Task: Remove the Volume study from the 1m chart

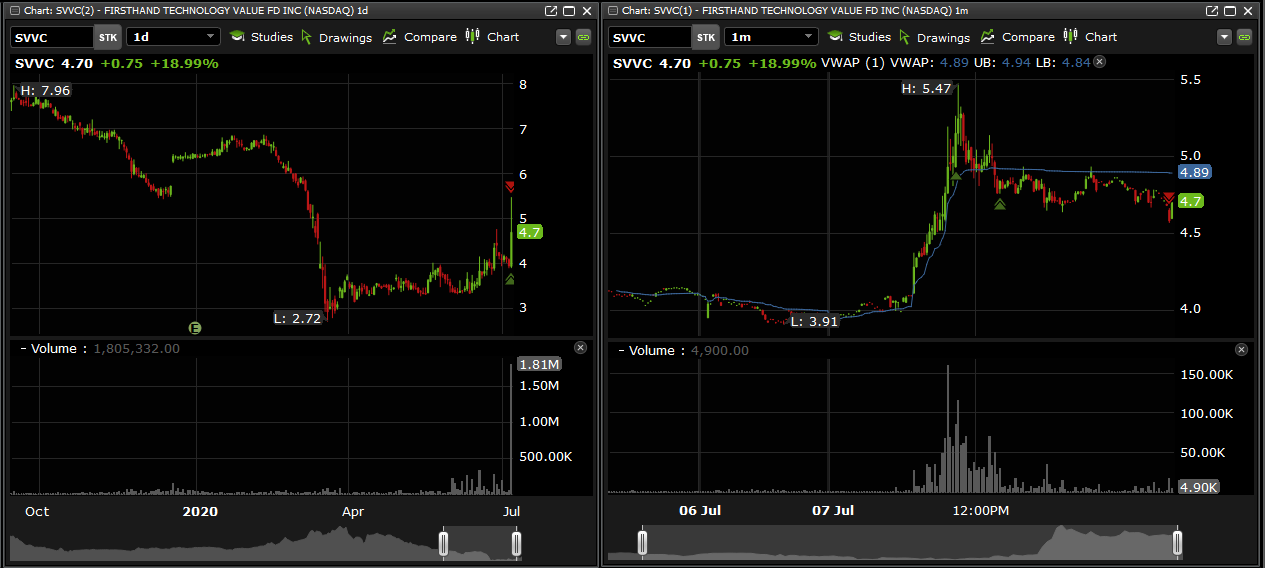Action: [1242, 350]
